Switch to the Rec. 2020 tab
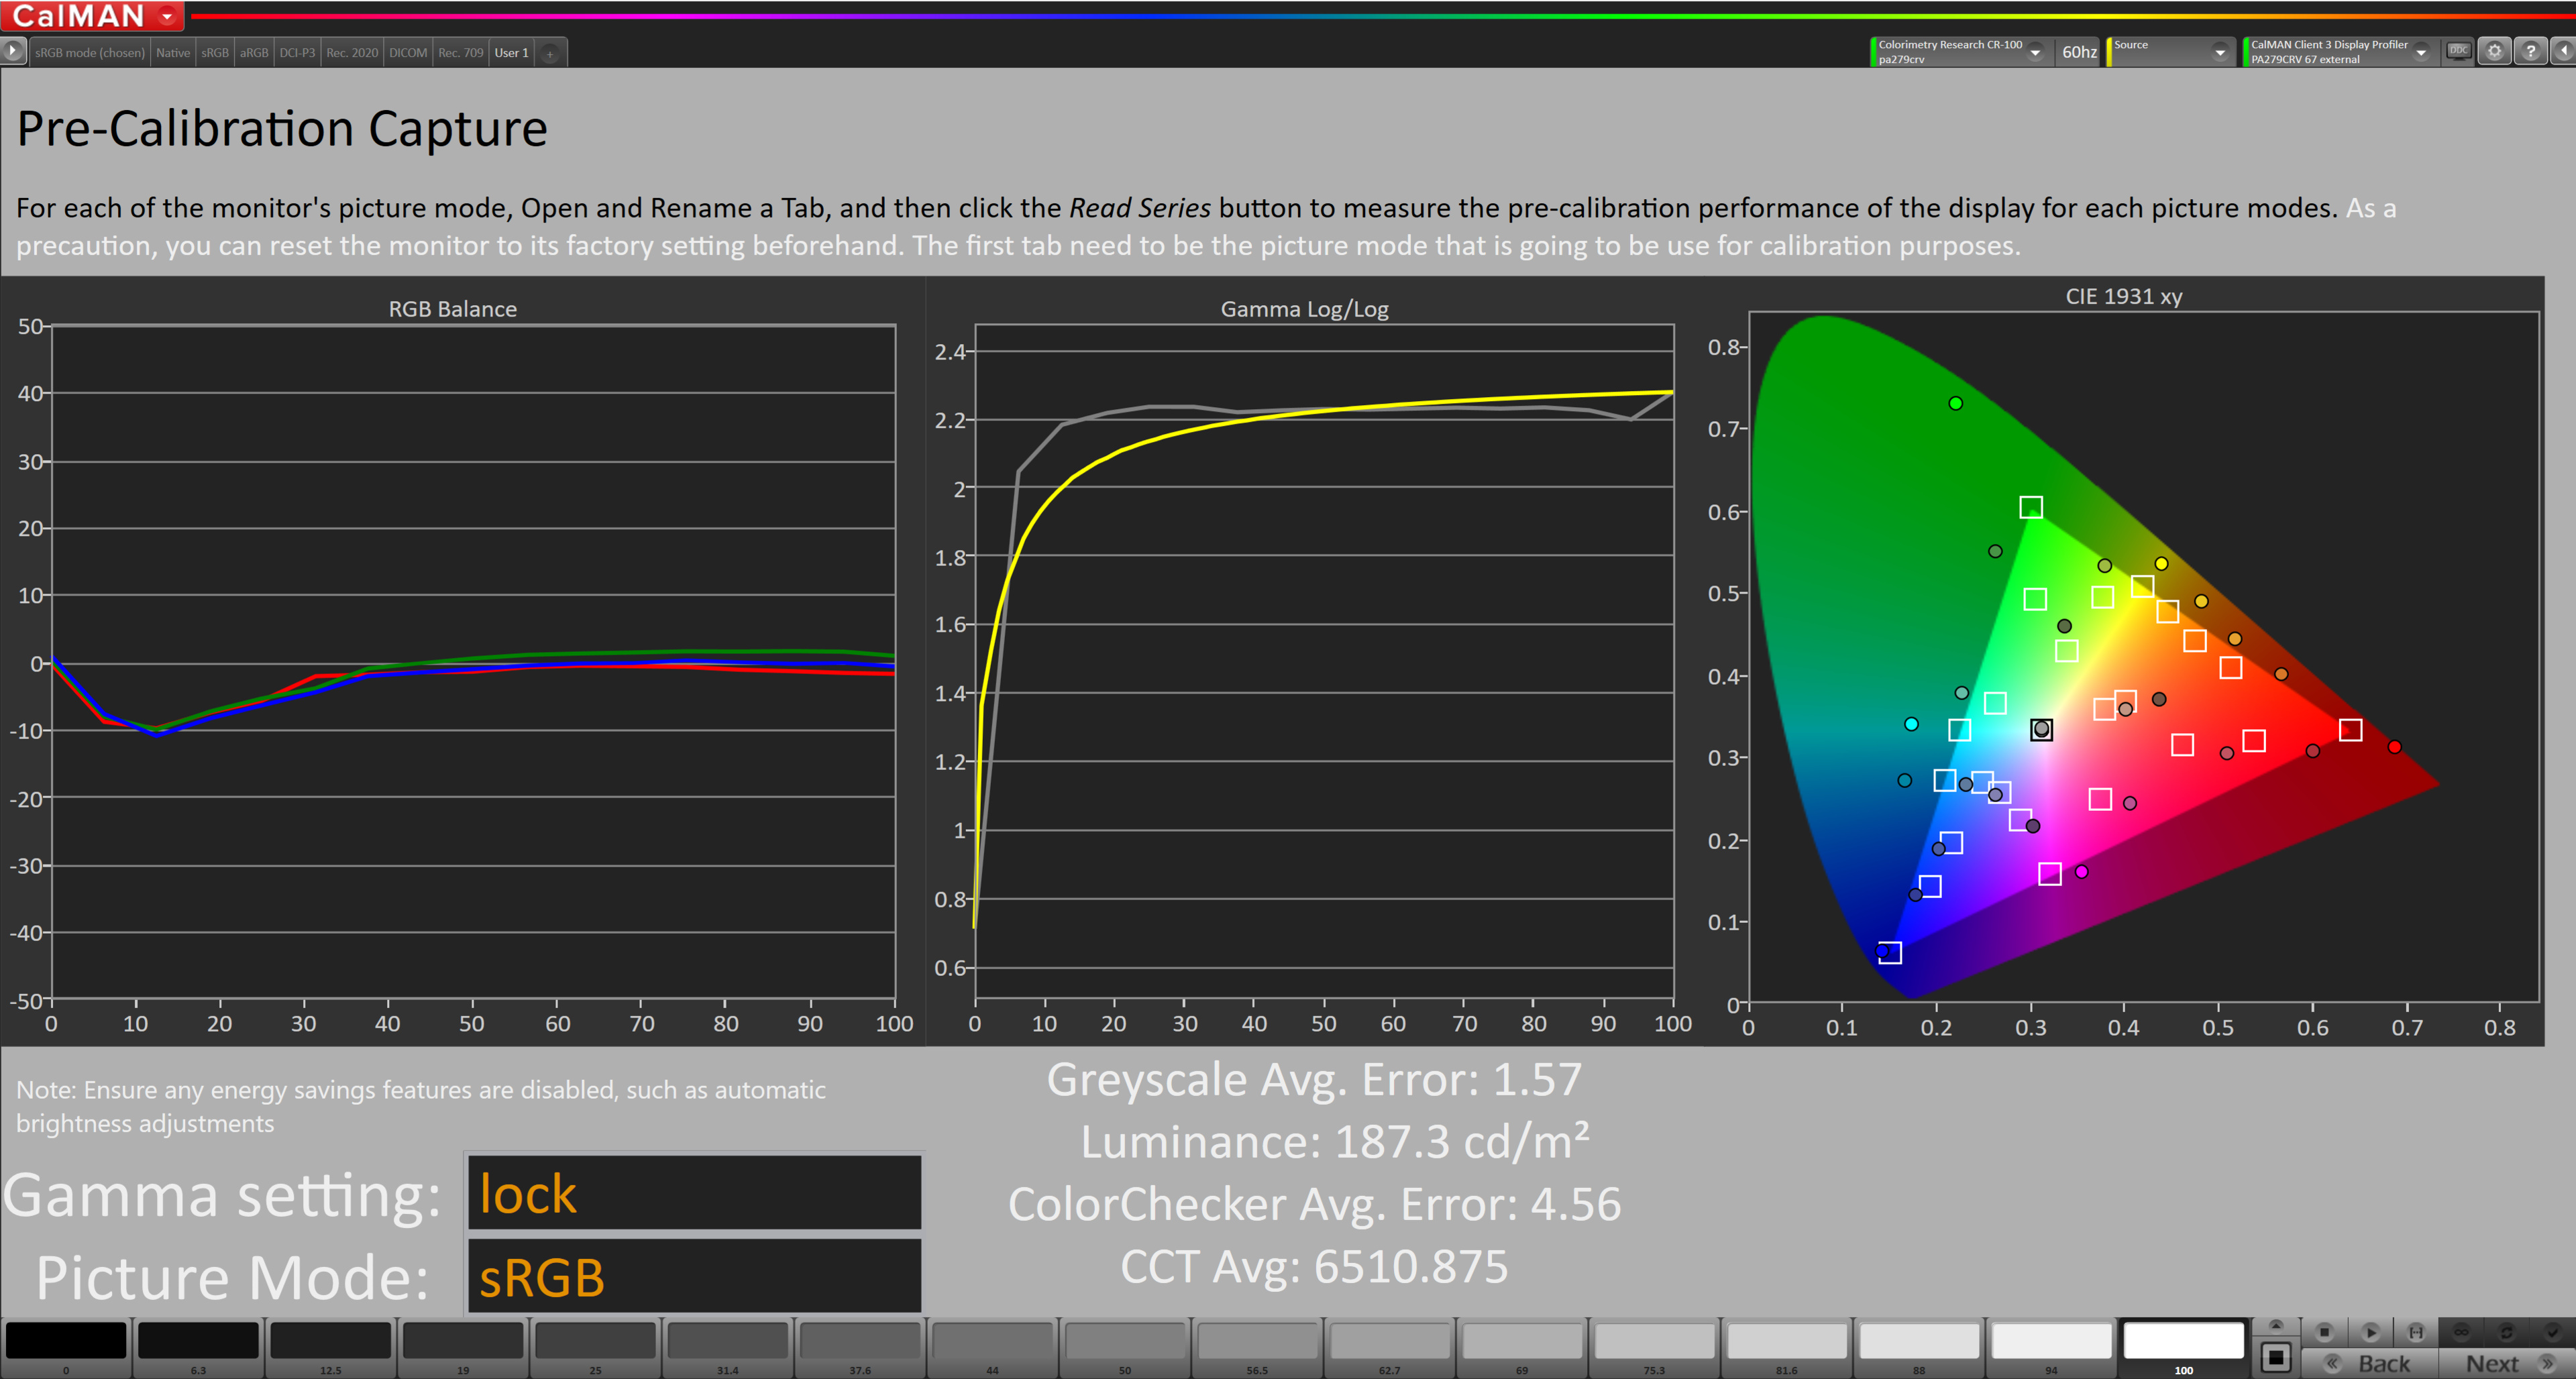Screen dimensions: 2576x1379 click(352, 53)
